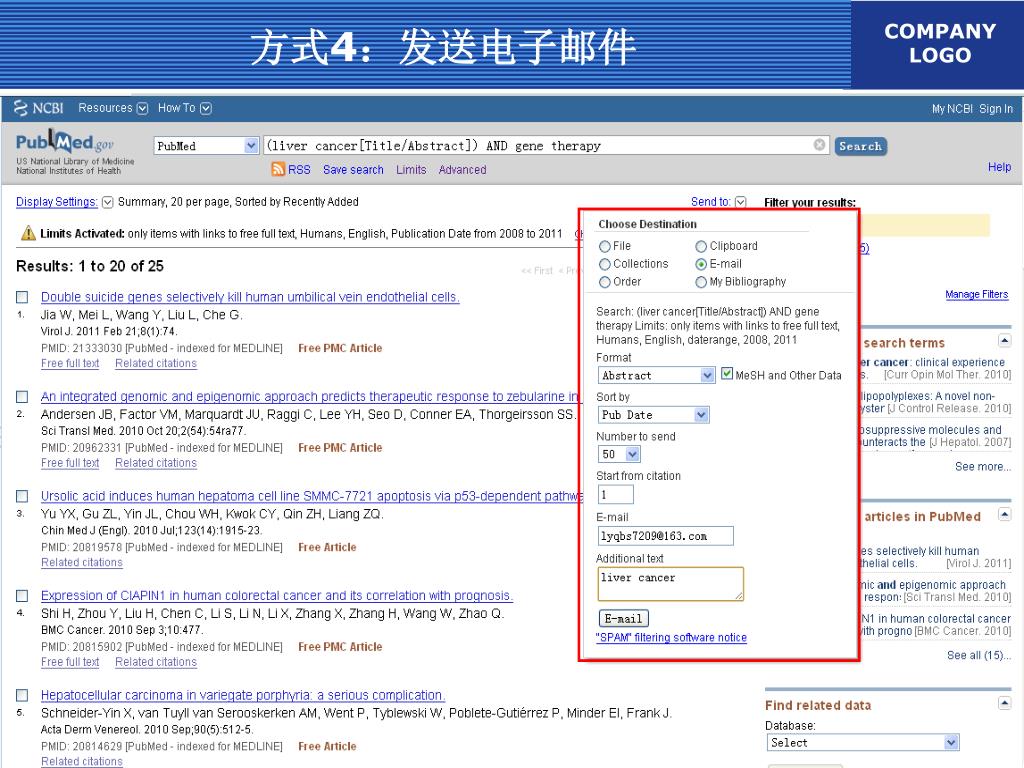Open the Format Abstract dropdown
The image size is (1024, 768).
(656, 376)
